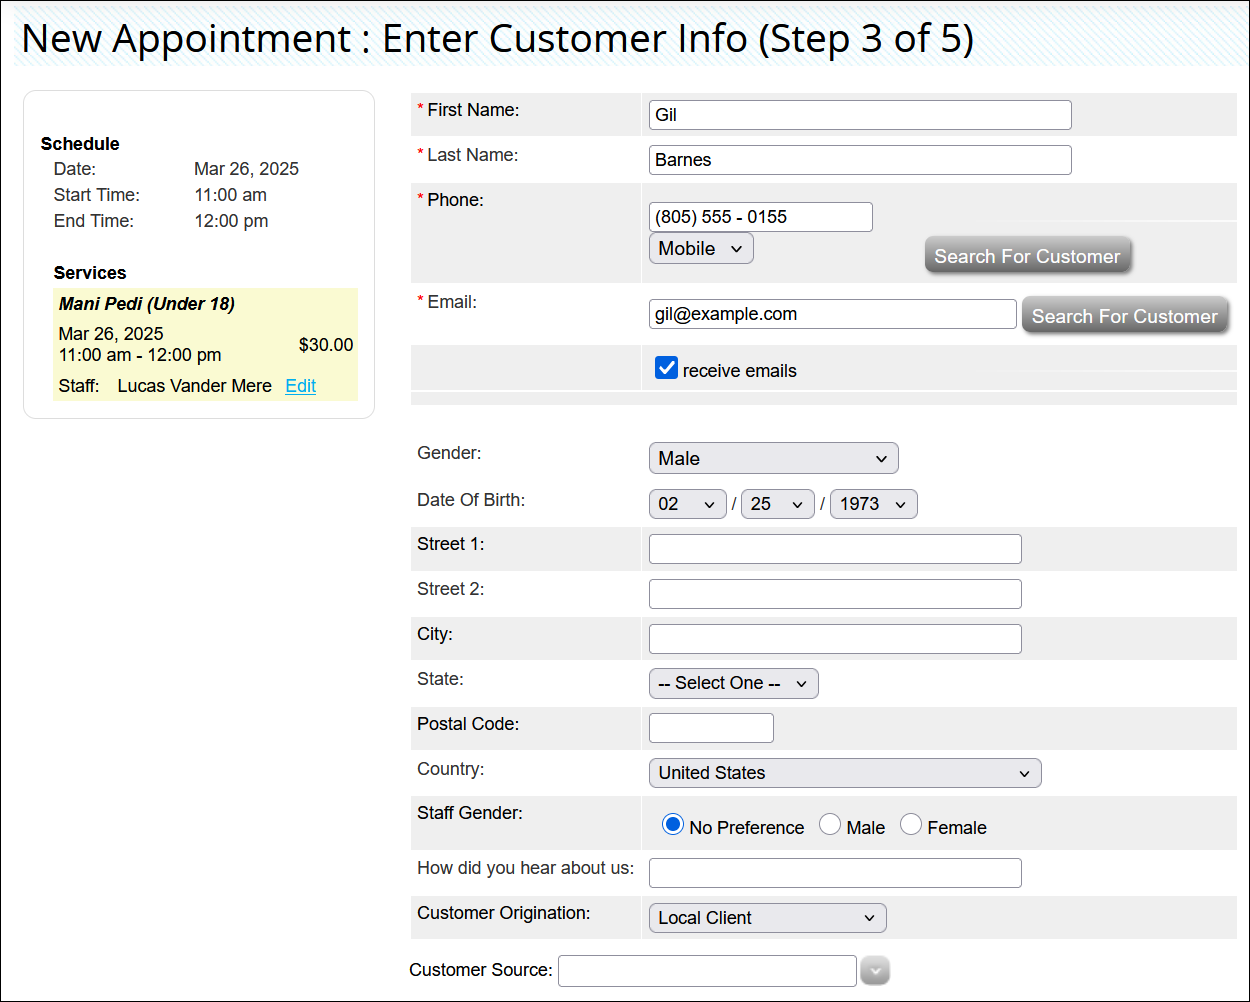Click the Edit link for Lucas Vander Mere
Viewport: 1250px width, 1002px height.
click(301, 386)
